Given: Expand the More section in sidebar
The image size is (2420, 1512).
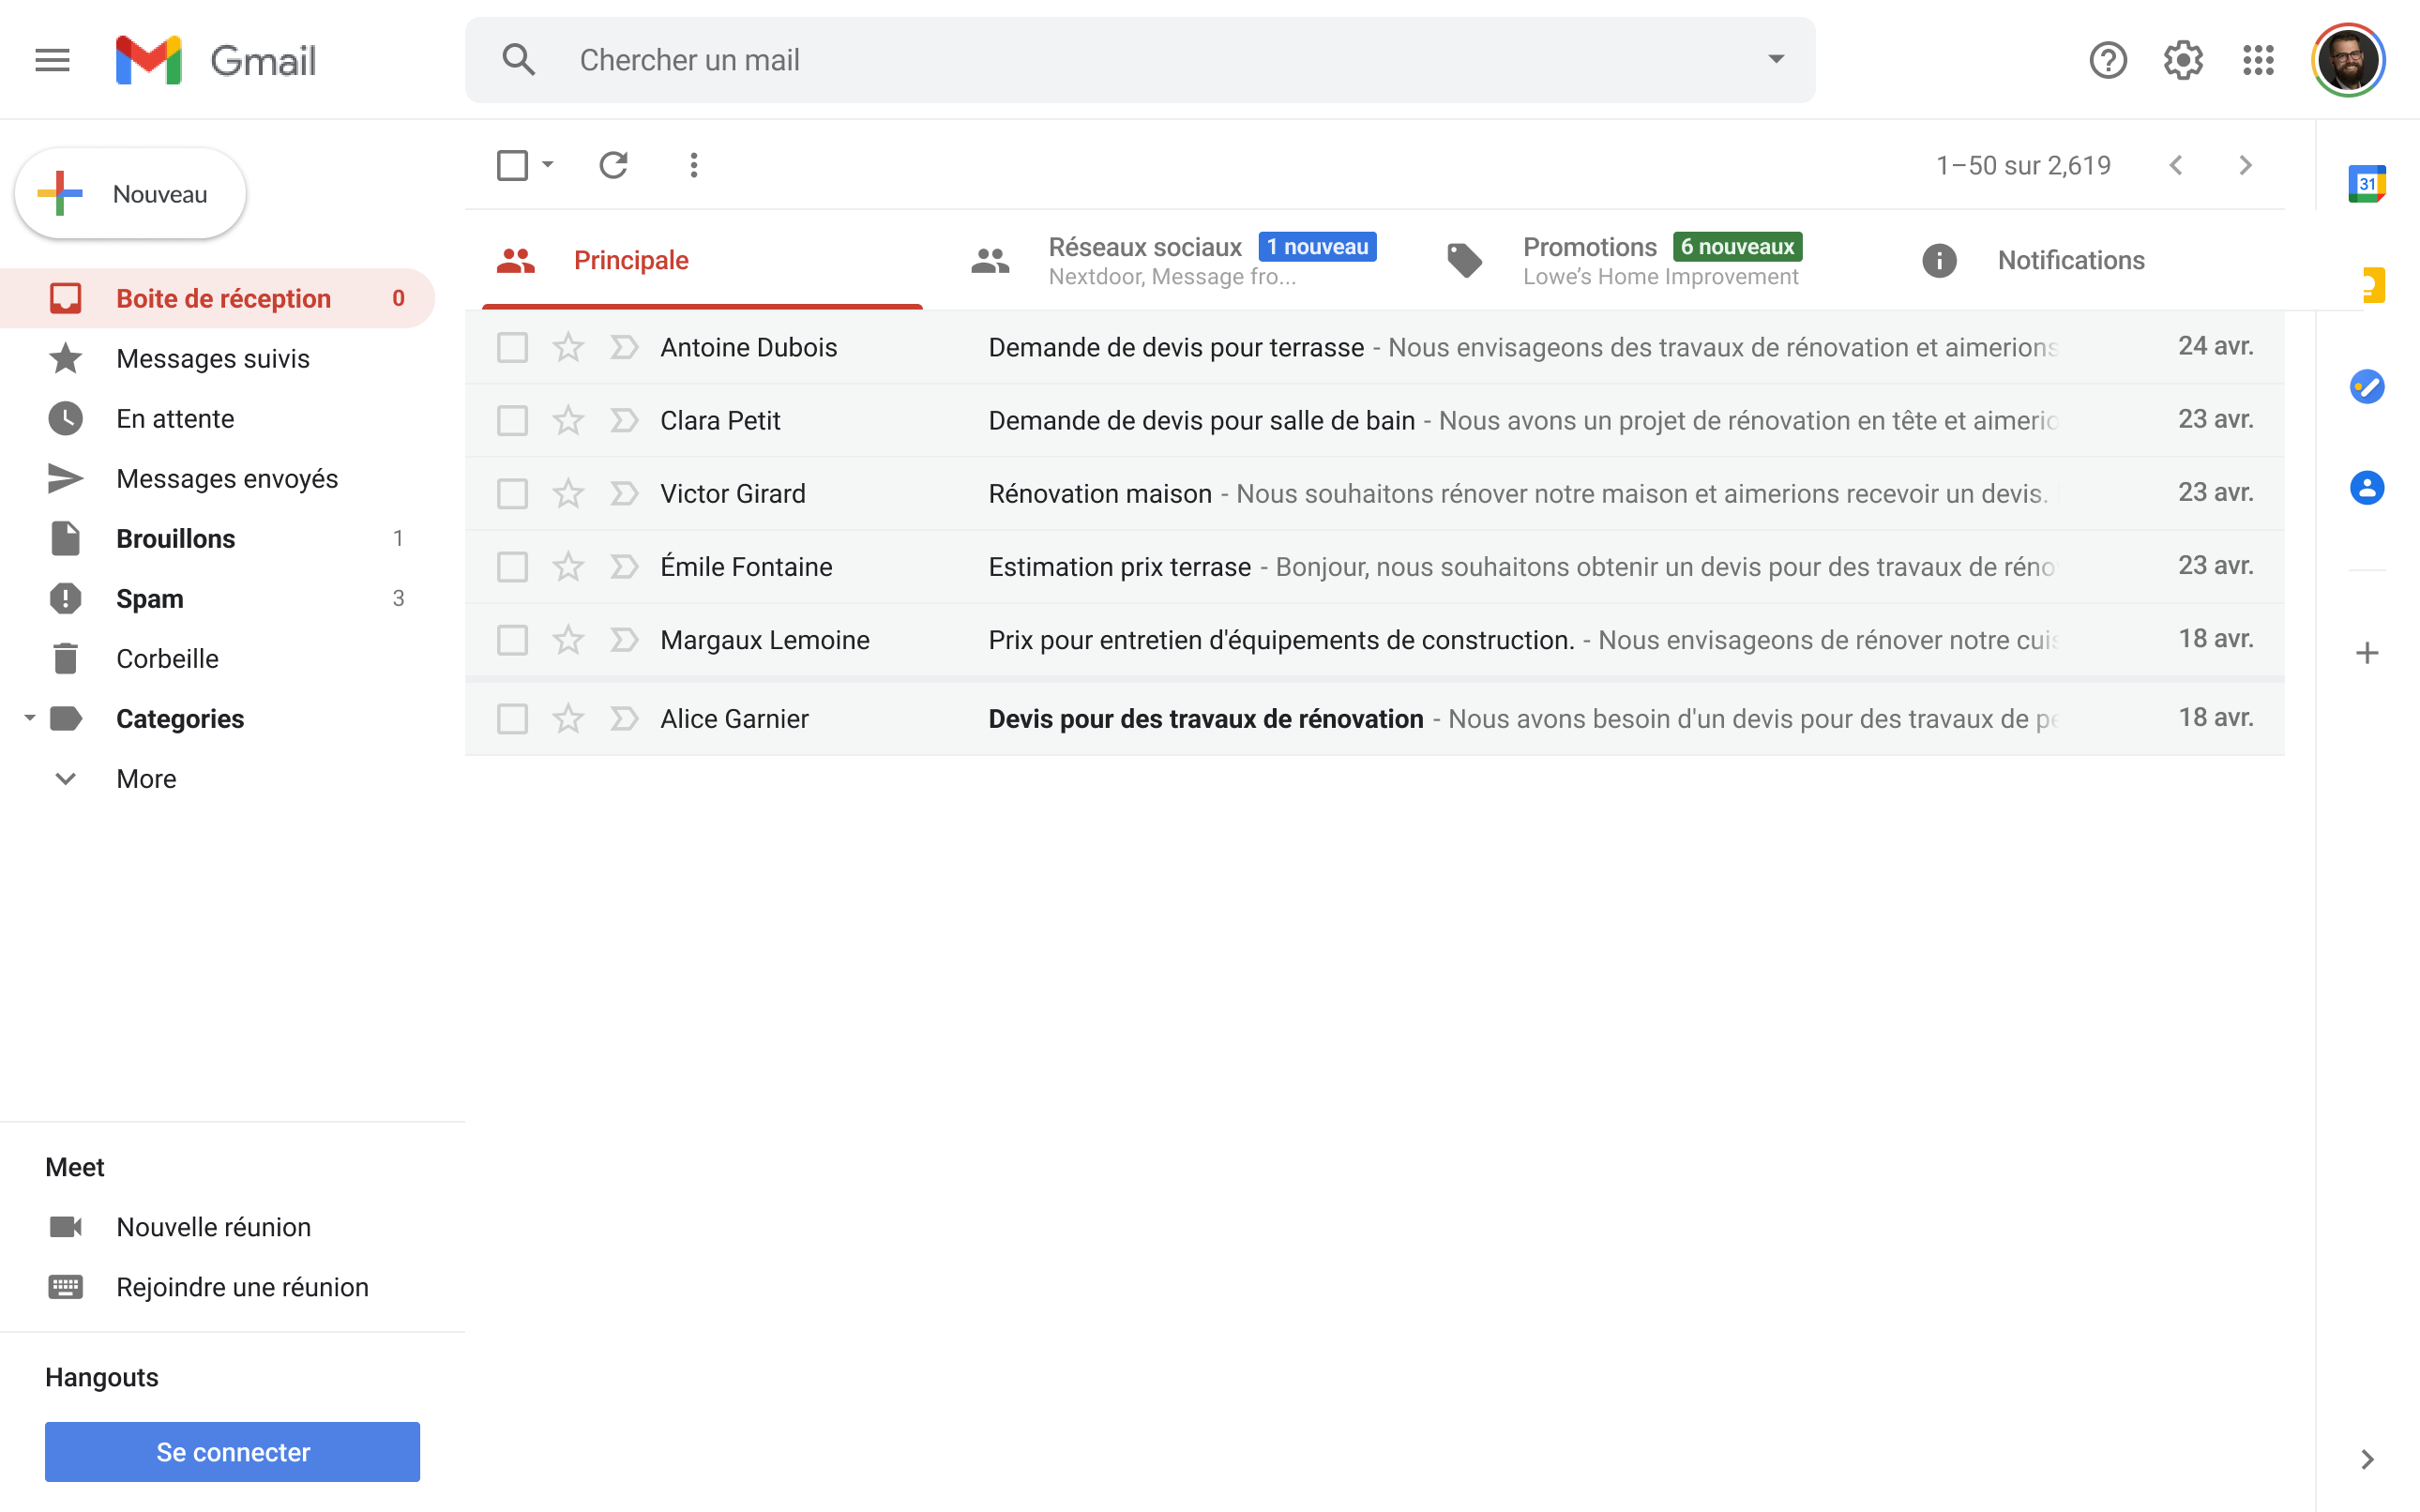Looking at the screenshot, I should (146, 778).
